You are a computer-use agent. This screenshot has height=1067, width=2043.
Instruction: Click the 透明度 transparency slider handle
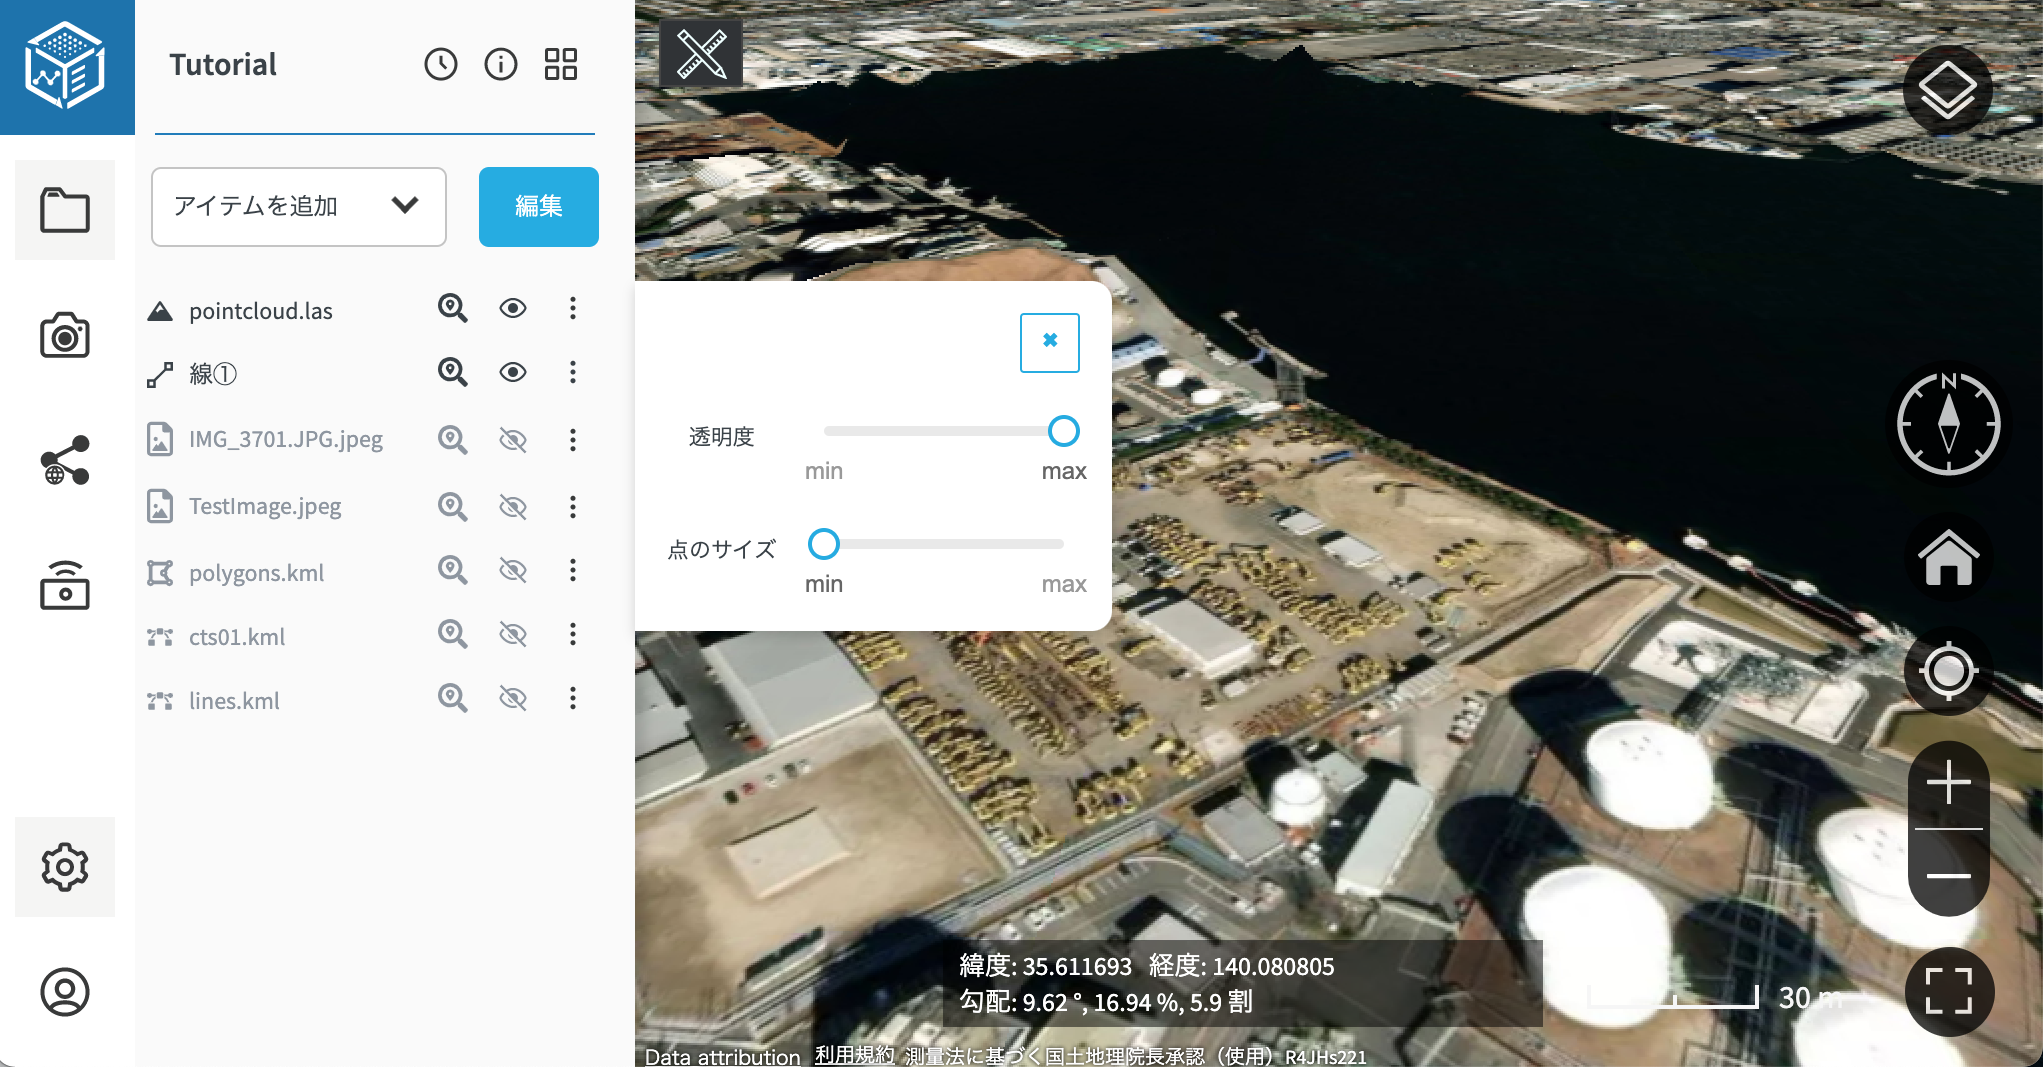tap(1063, 431)
